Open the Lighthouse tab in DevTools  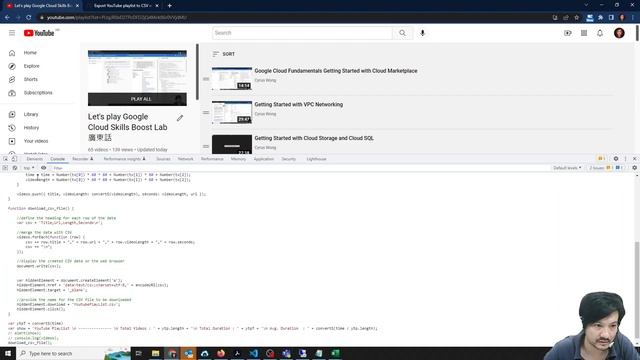pyautogui.click(x=316, y=159)
